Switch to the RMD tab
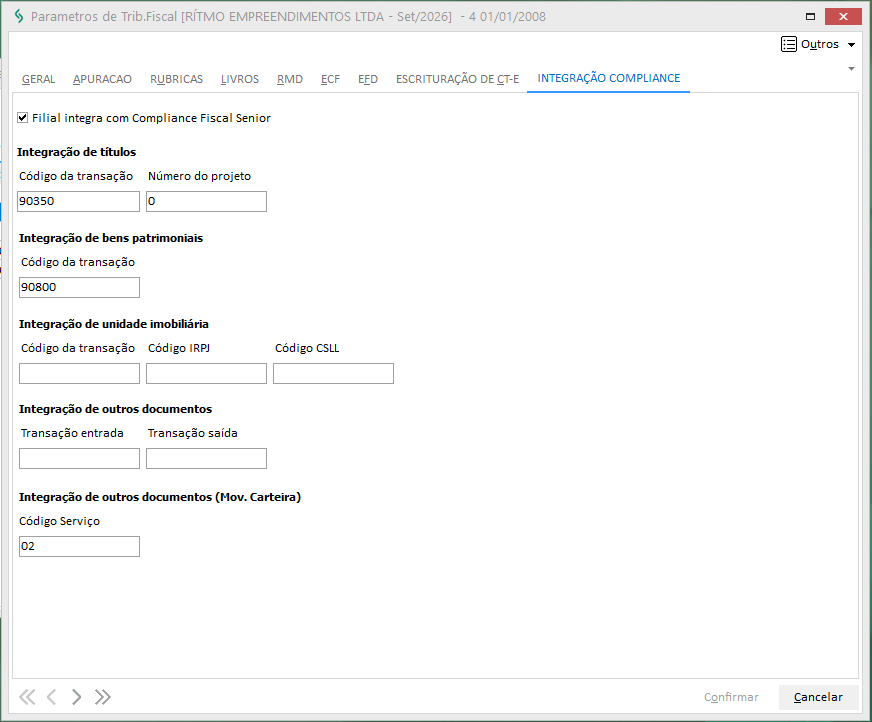 (290, 79)
